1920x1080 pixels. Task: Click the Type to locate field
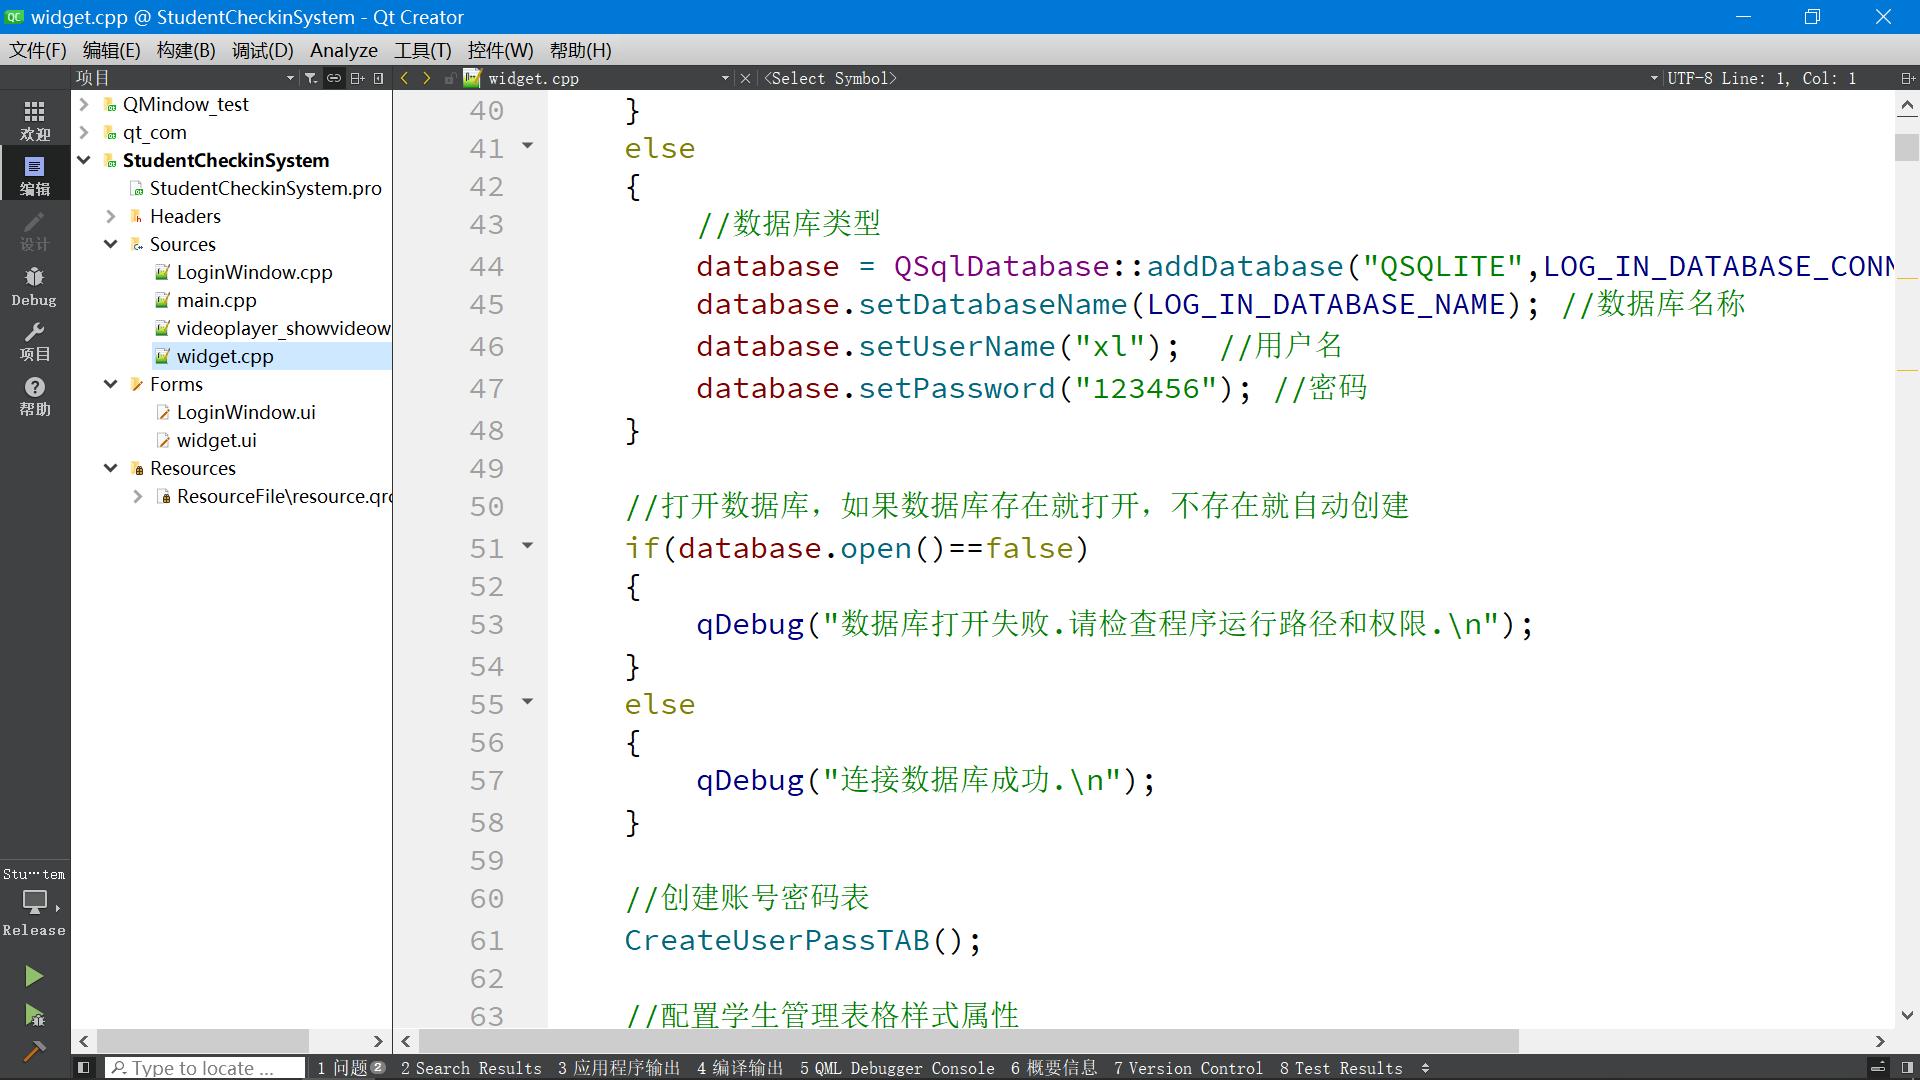(205, 1068)
